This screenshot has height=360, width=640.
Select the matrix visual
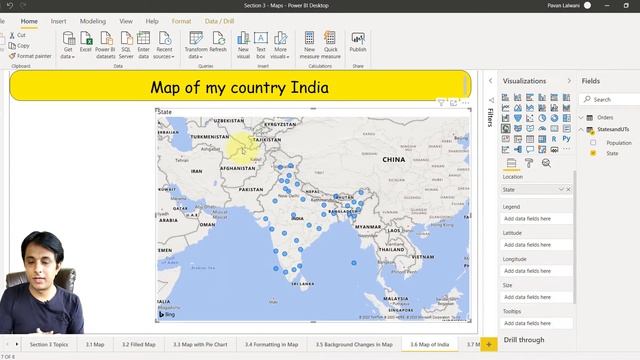pyautogui.click(x=542, y=139)
